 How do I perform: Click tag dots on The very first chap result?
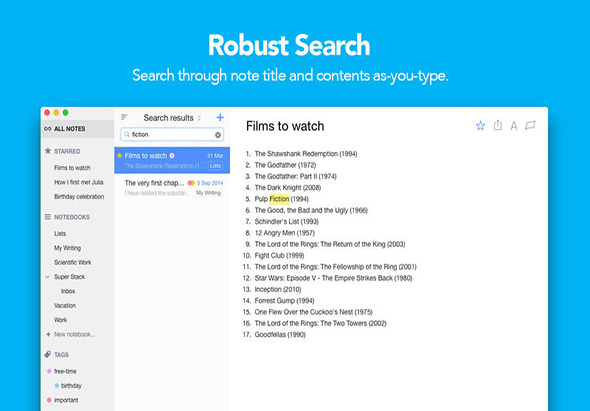tap(191, 183)
